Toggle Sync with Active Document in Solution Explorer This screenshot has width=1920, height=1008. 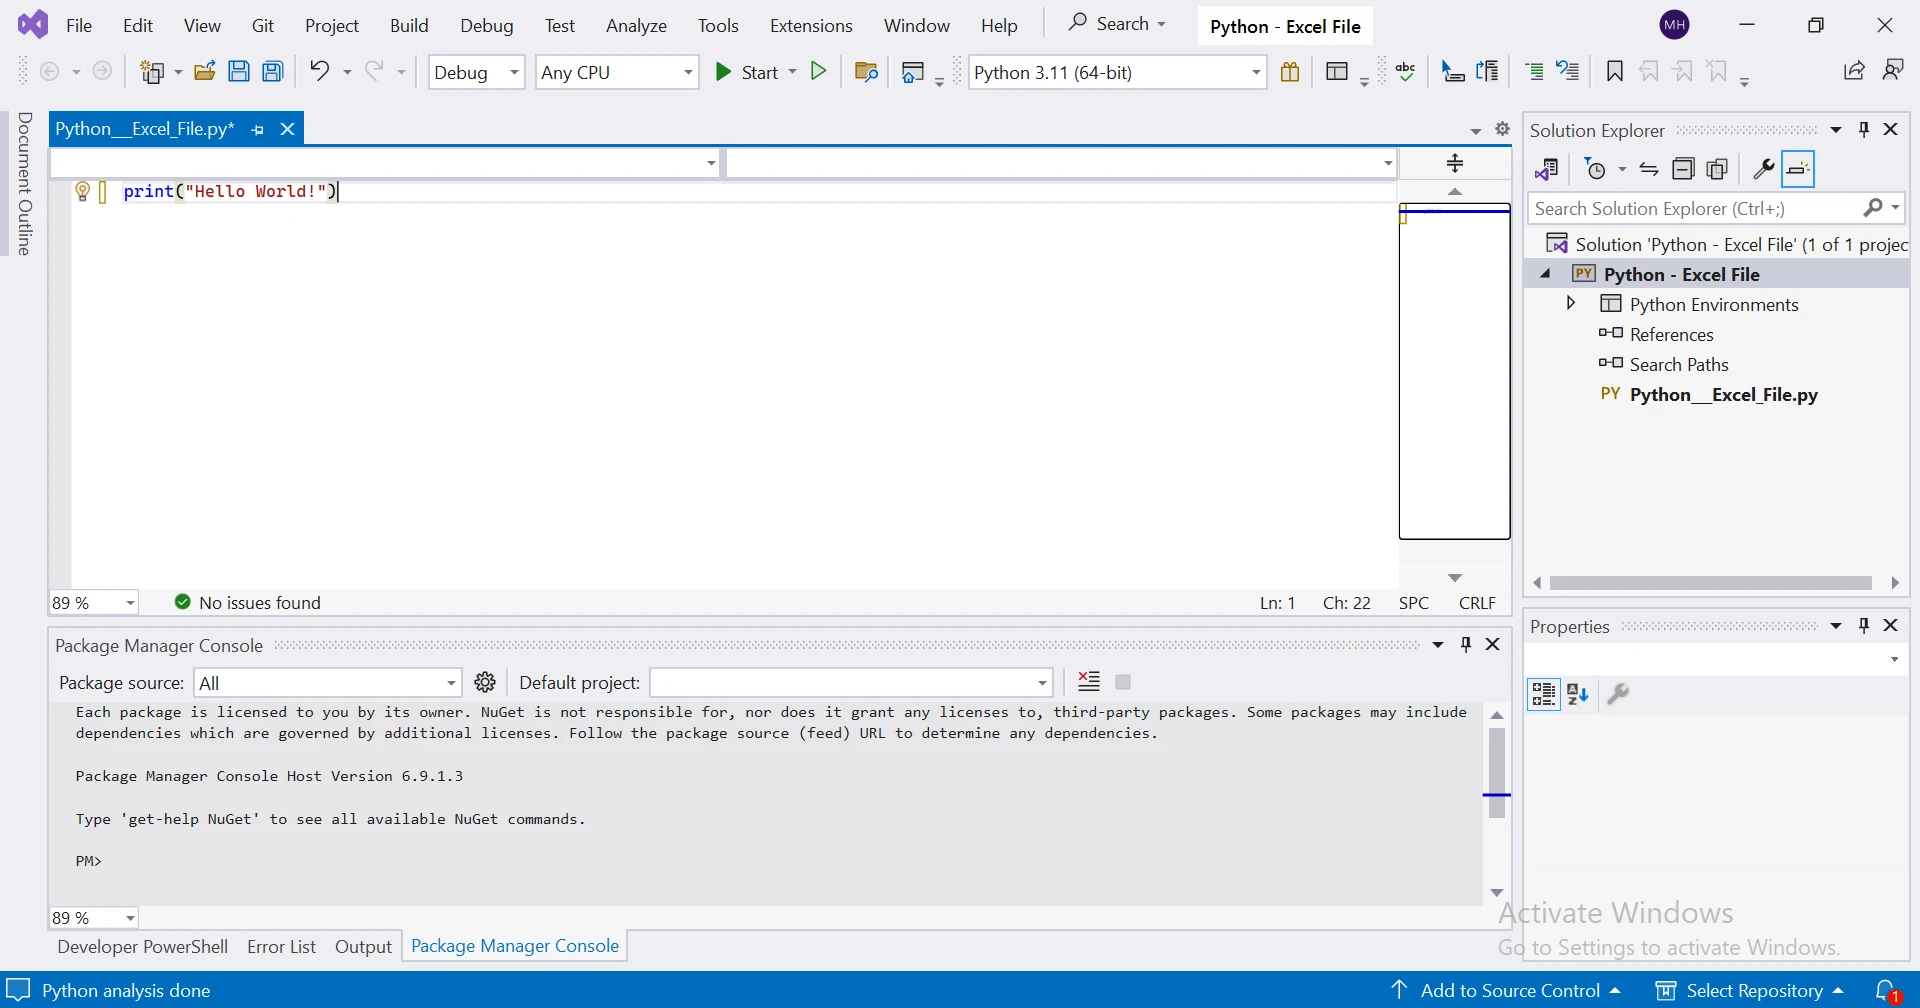(x=1649, y=169)
